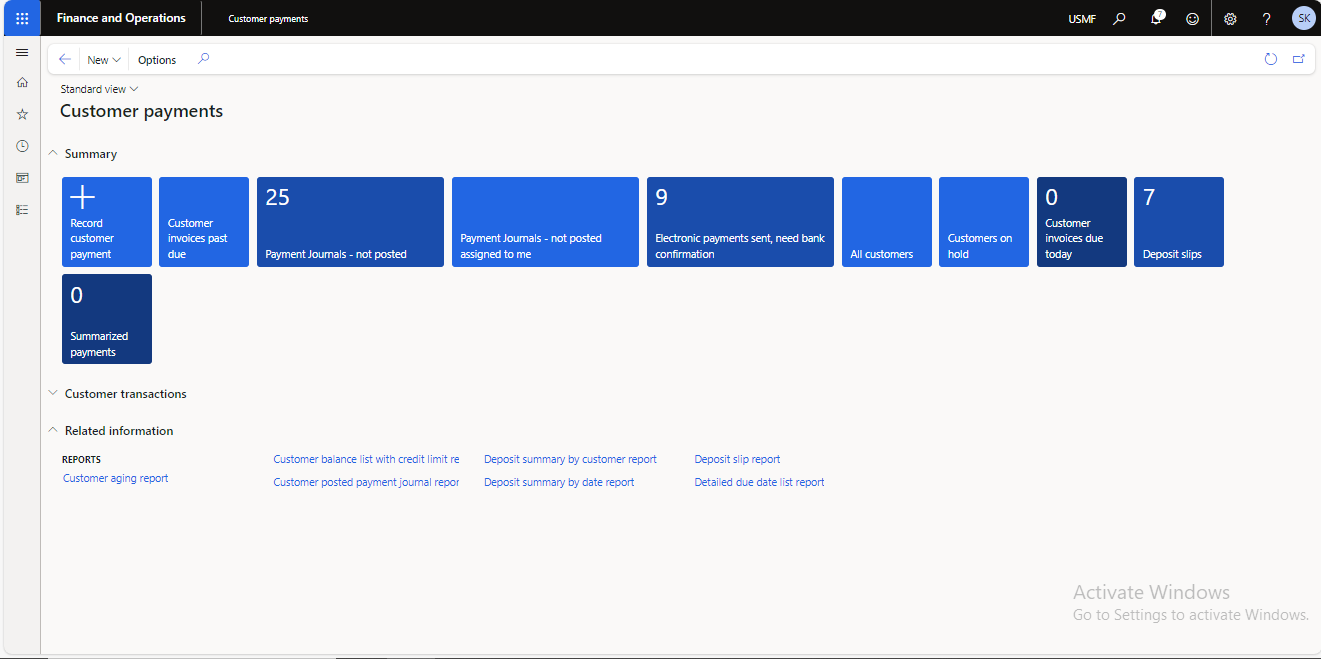Click the back arrow in action bar

tap(65, 59)
